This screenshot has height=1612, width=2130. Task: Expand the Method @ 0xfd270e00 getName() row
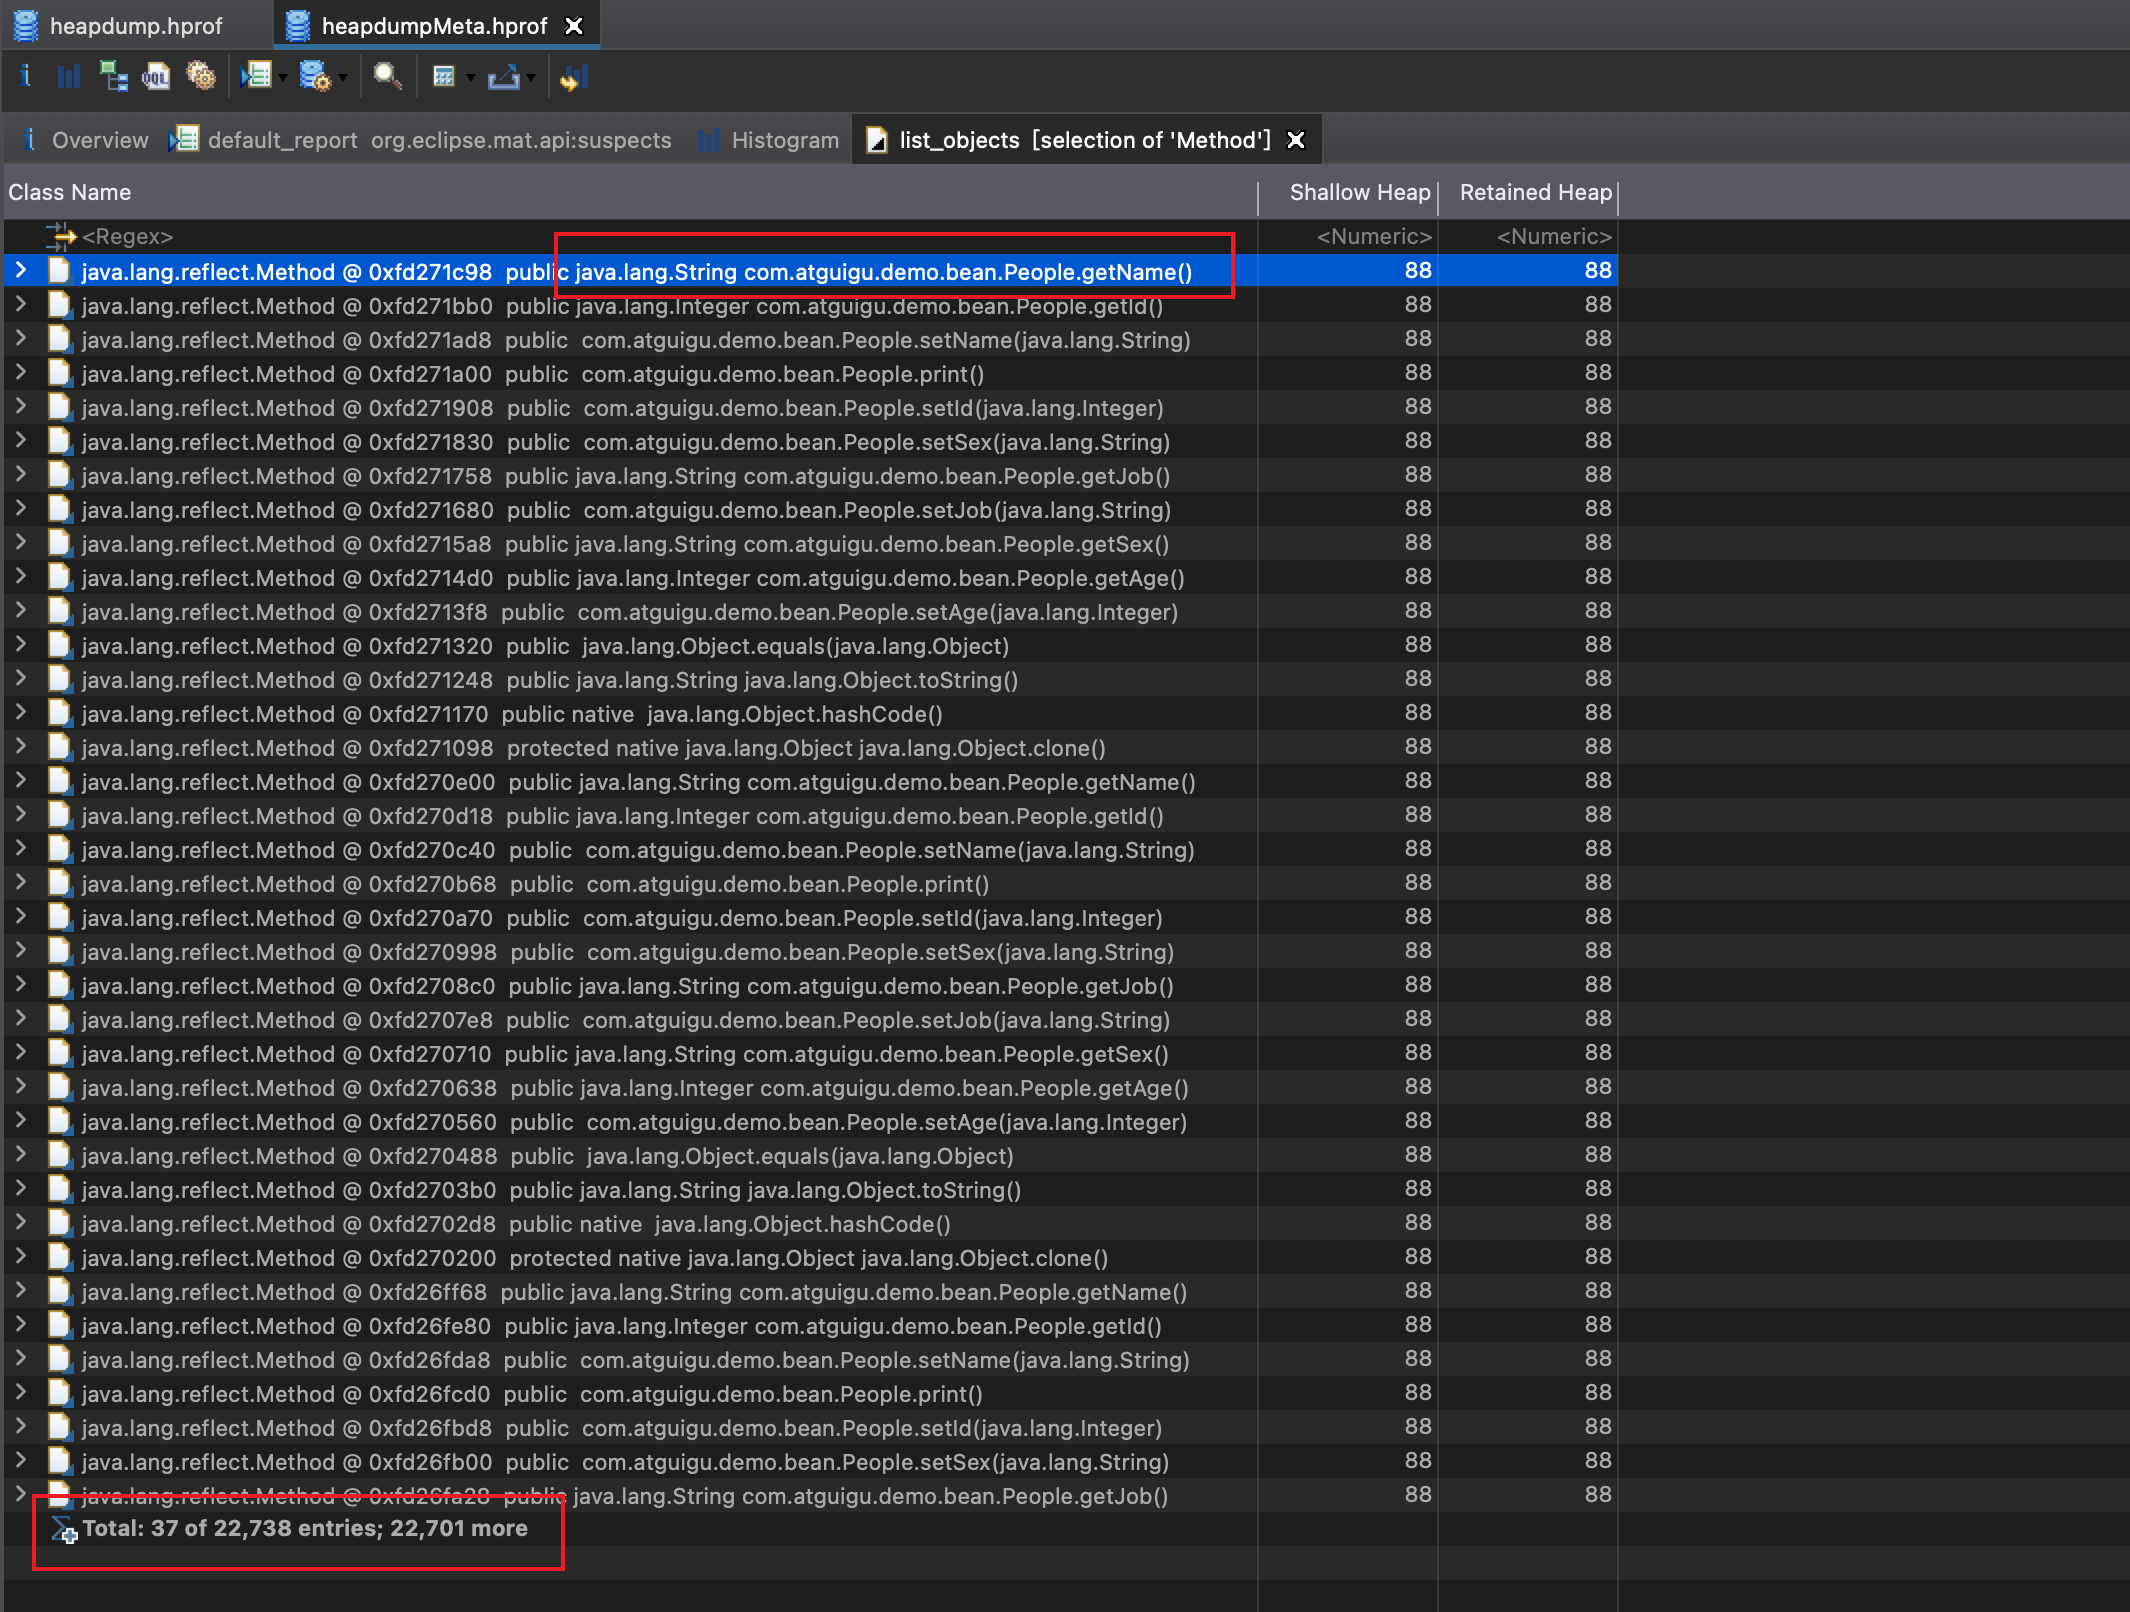click(x=21, y=780)
